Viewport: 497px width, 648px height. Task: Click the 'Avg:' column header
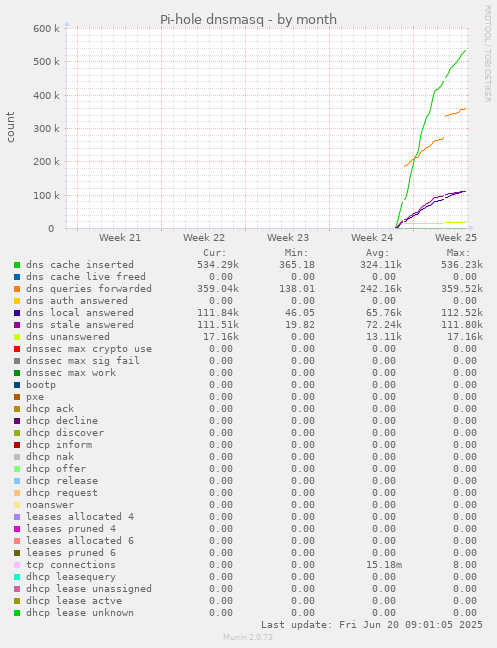[x=378, y=253]
